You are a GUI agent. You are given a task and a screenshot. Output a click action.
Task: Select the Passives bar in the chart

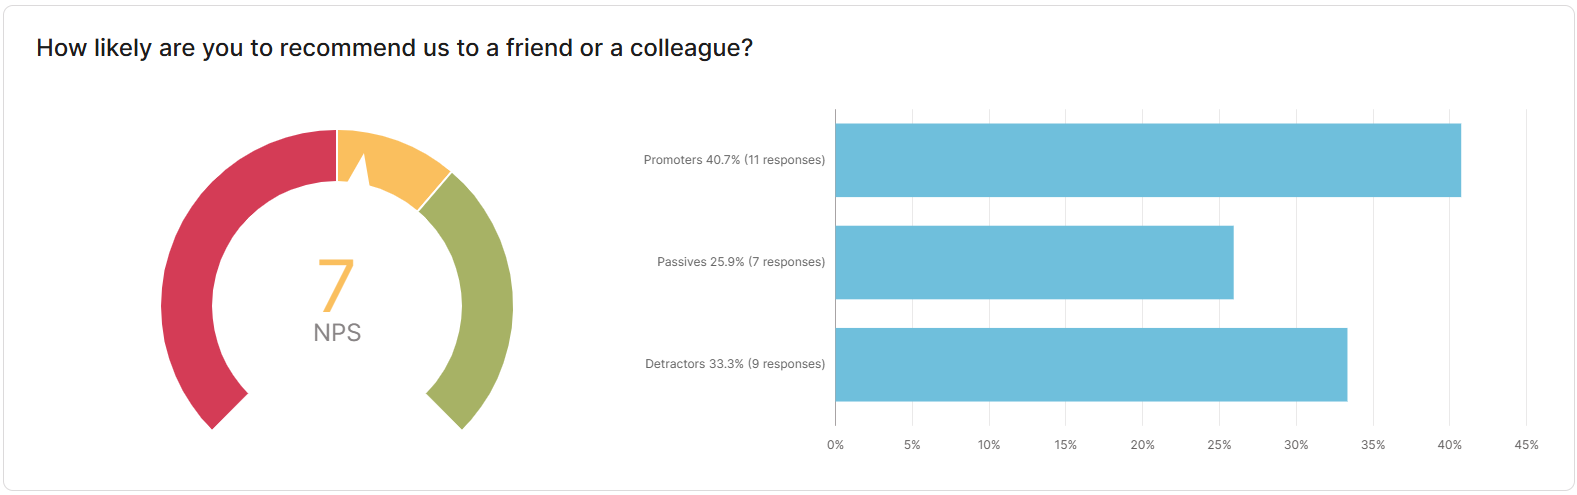1034,262
